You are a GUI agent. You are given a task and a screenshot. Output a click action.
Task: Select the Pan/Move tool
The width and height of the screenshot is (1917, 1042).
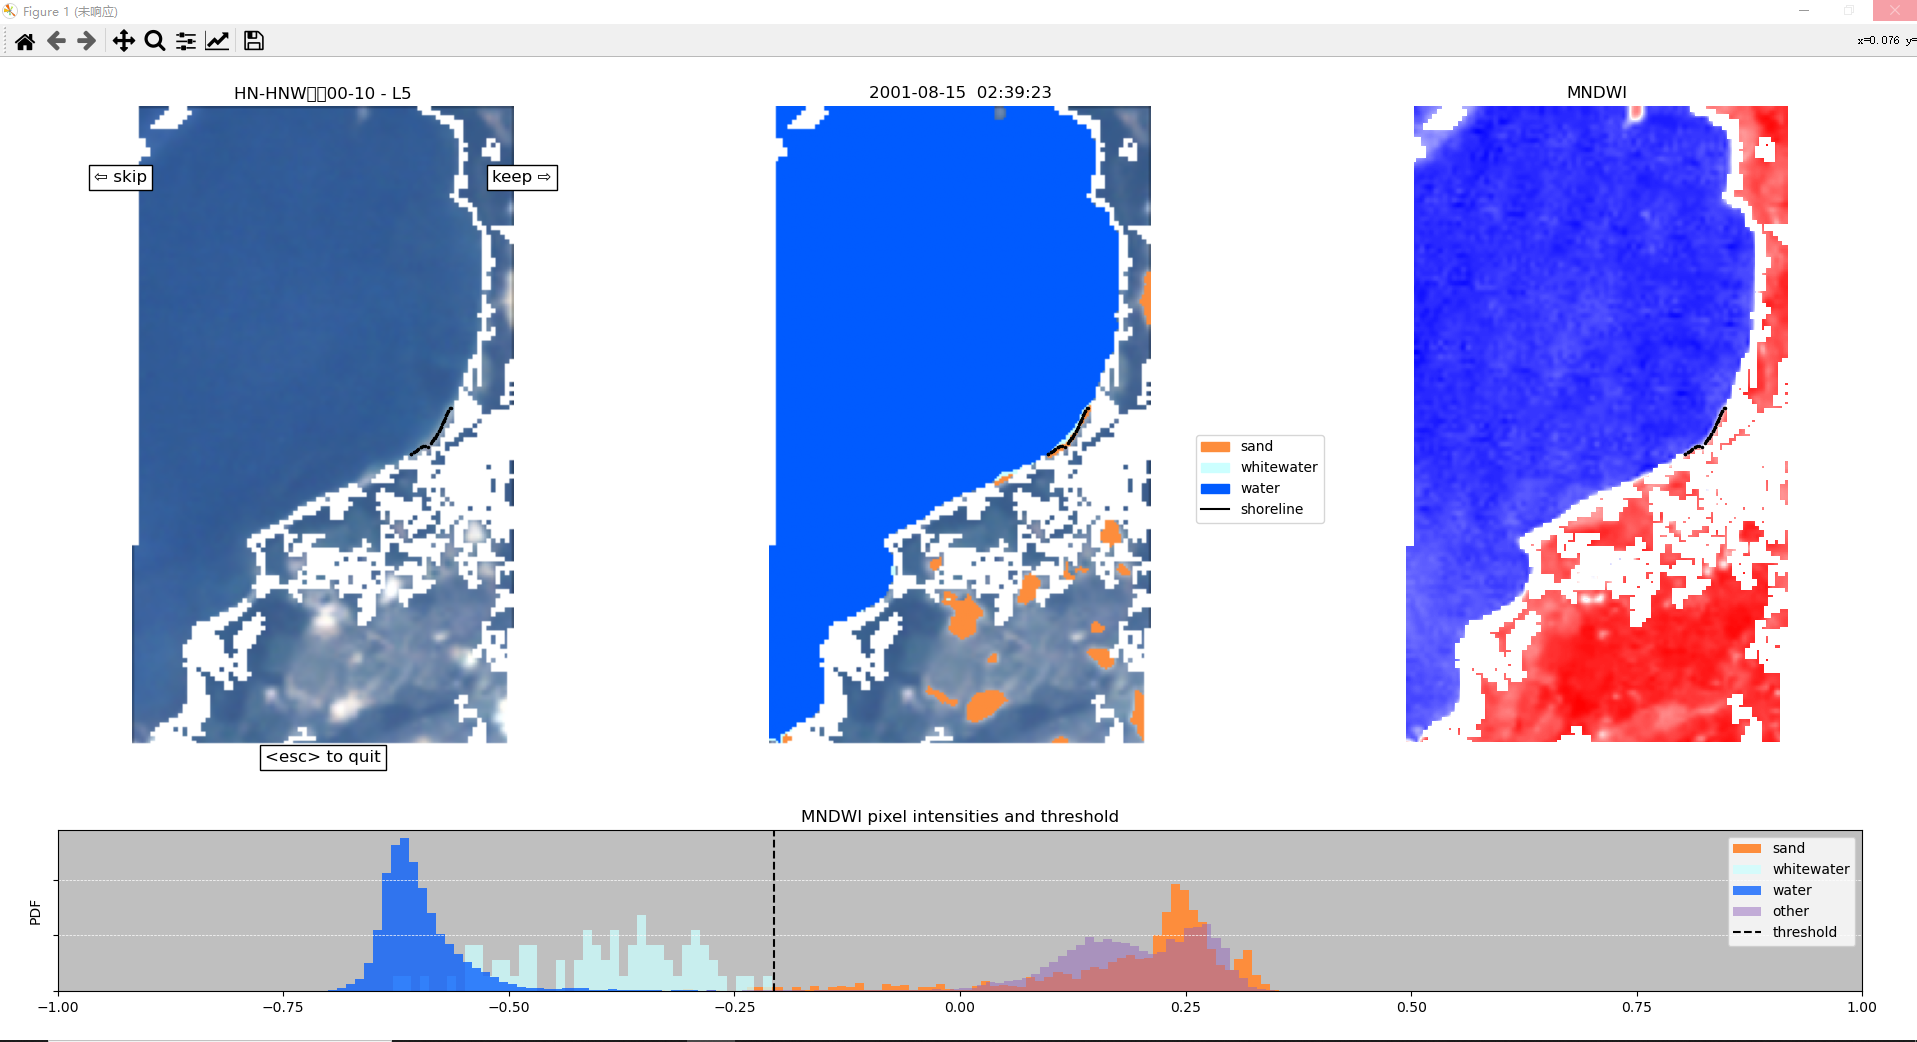[123, 40]
